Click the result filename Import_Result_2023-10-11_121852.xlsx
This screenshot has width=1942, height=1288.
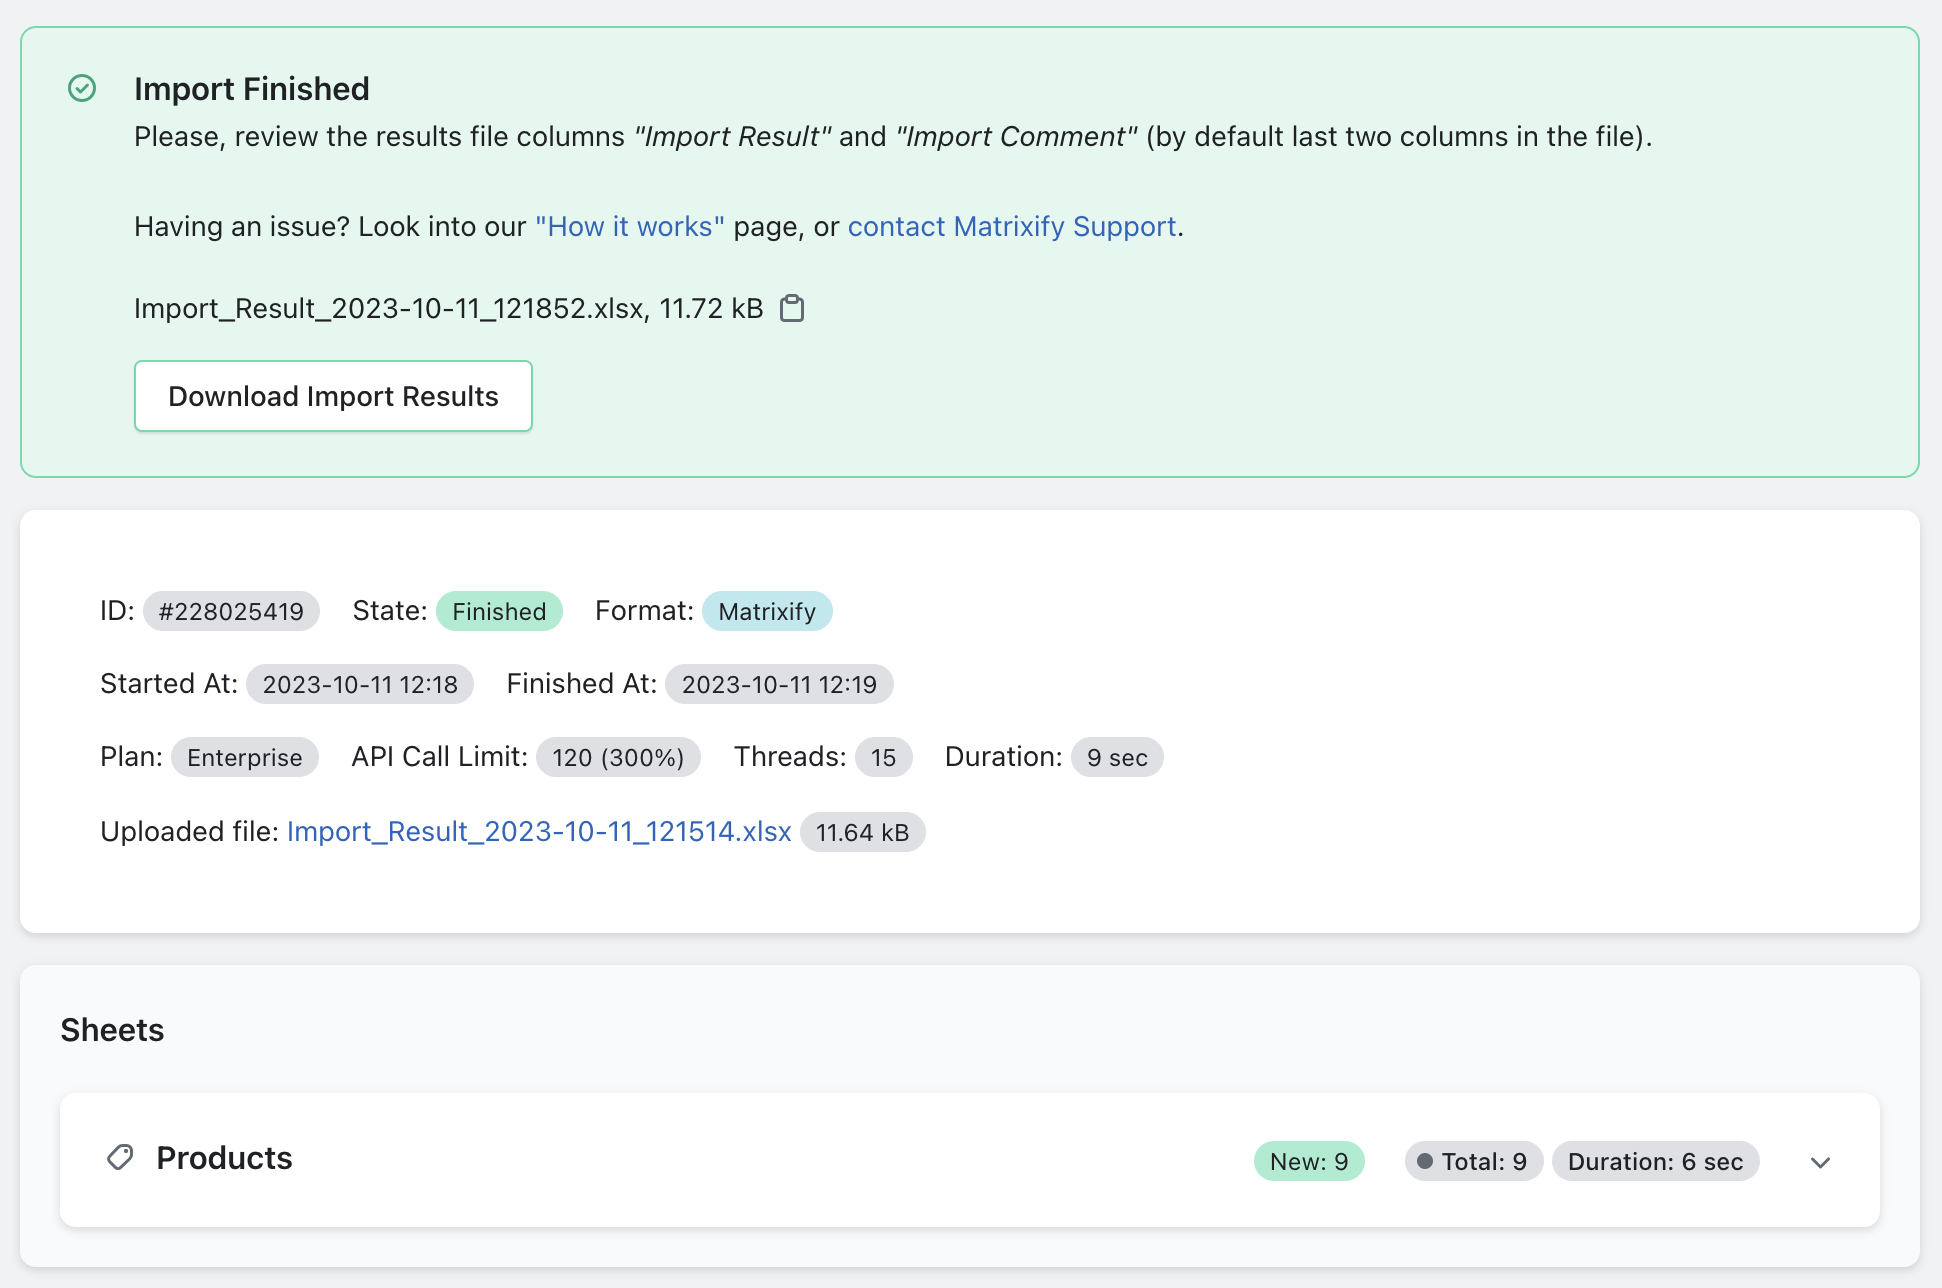pos(390,309)
